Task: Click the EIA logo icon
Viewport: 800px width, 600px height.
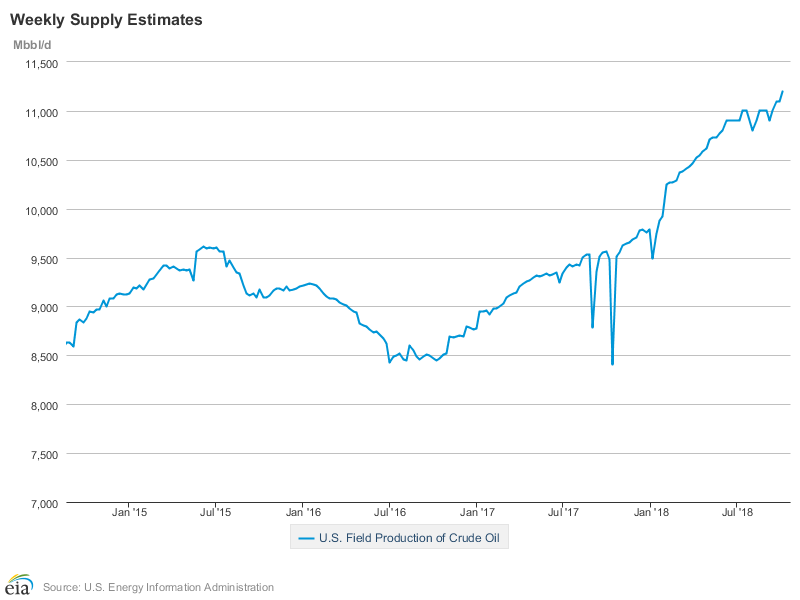Action: (x=19, y=584)
